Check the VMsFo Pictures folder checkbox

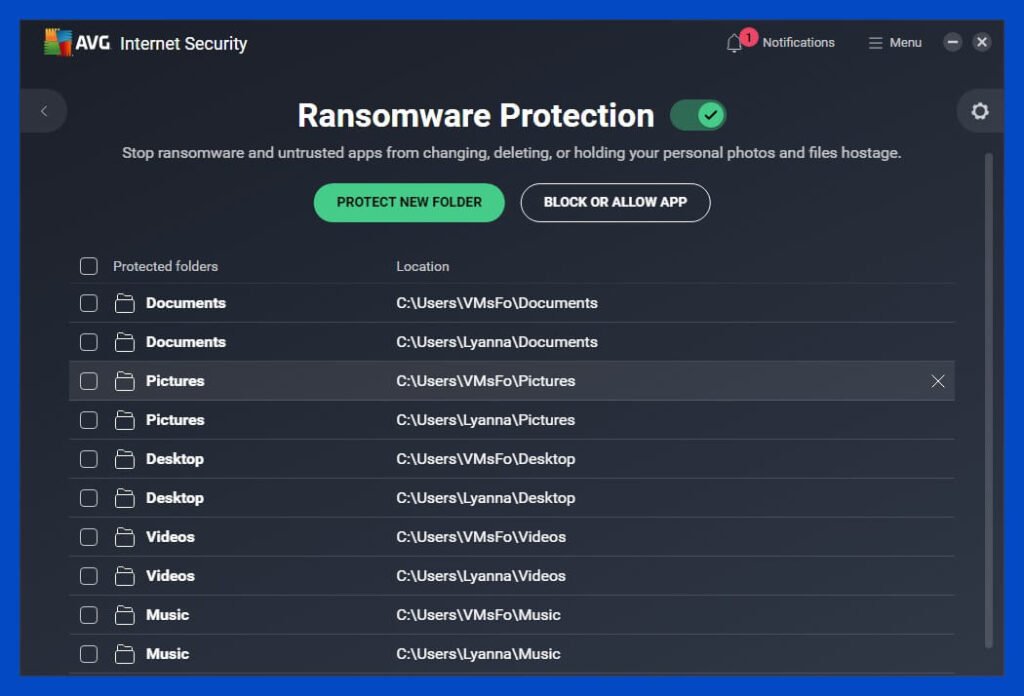pos(89,381)
